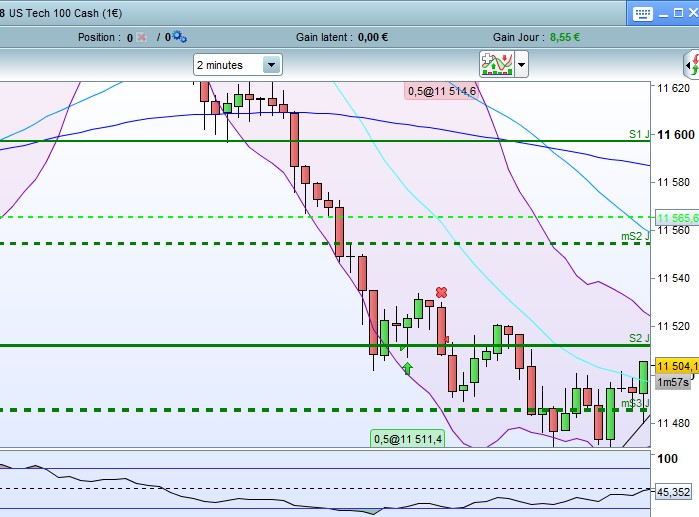Click the red X next to Position value
This screenshot has width=699, height=517.
[141, 37]
